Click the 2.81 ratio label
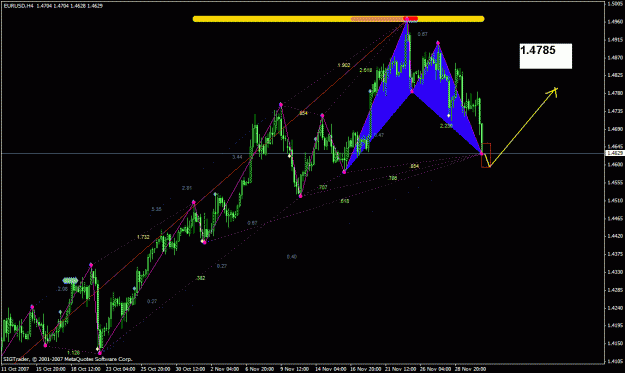The height and width of the screenshot is (373, 625). point(187,188)
